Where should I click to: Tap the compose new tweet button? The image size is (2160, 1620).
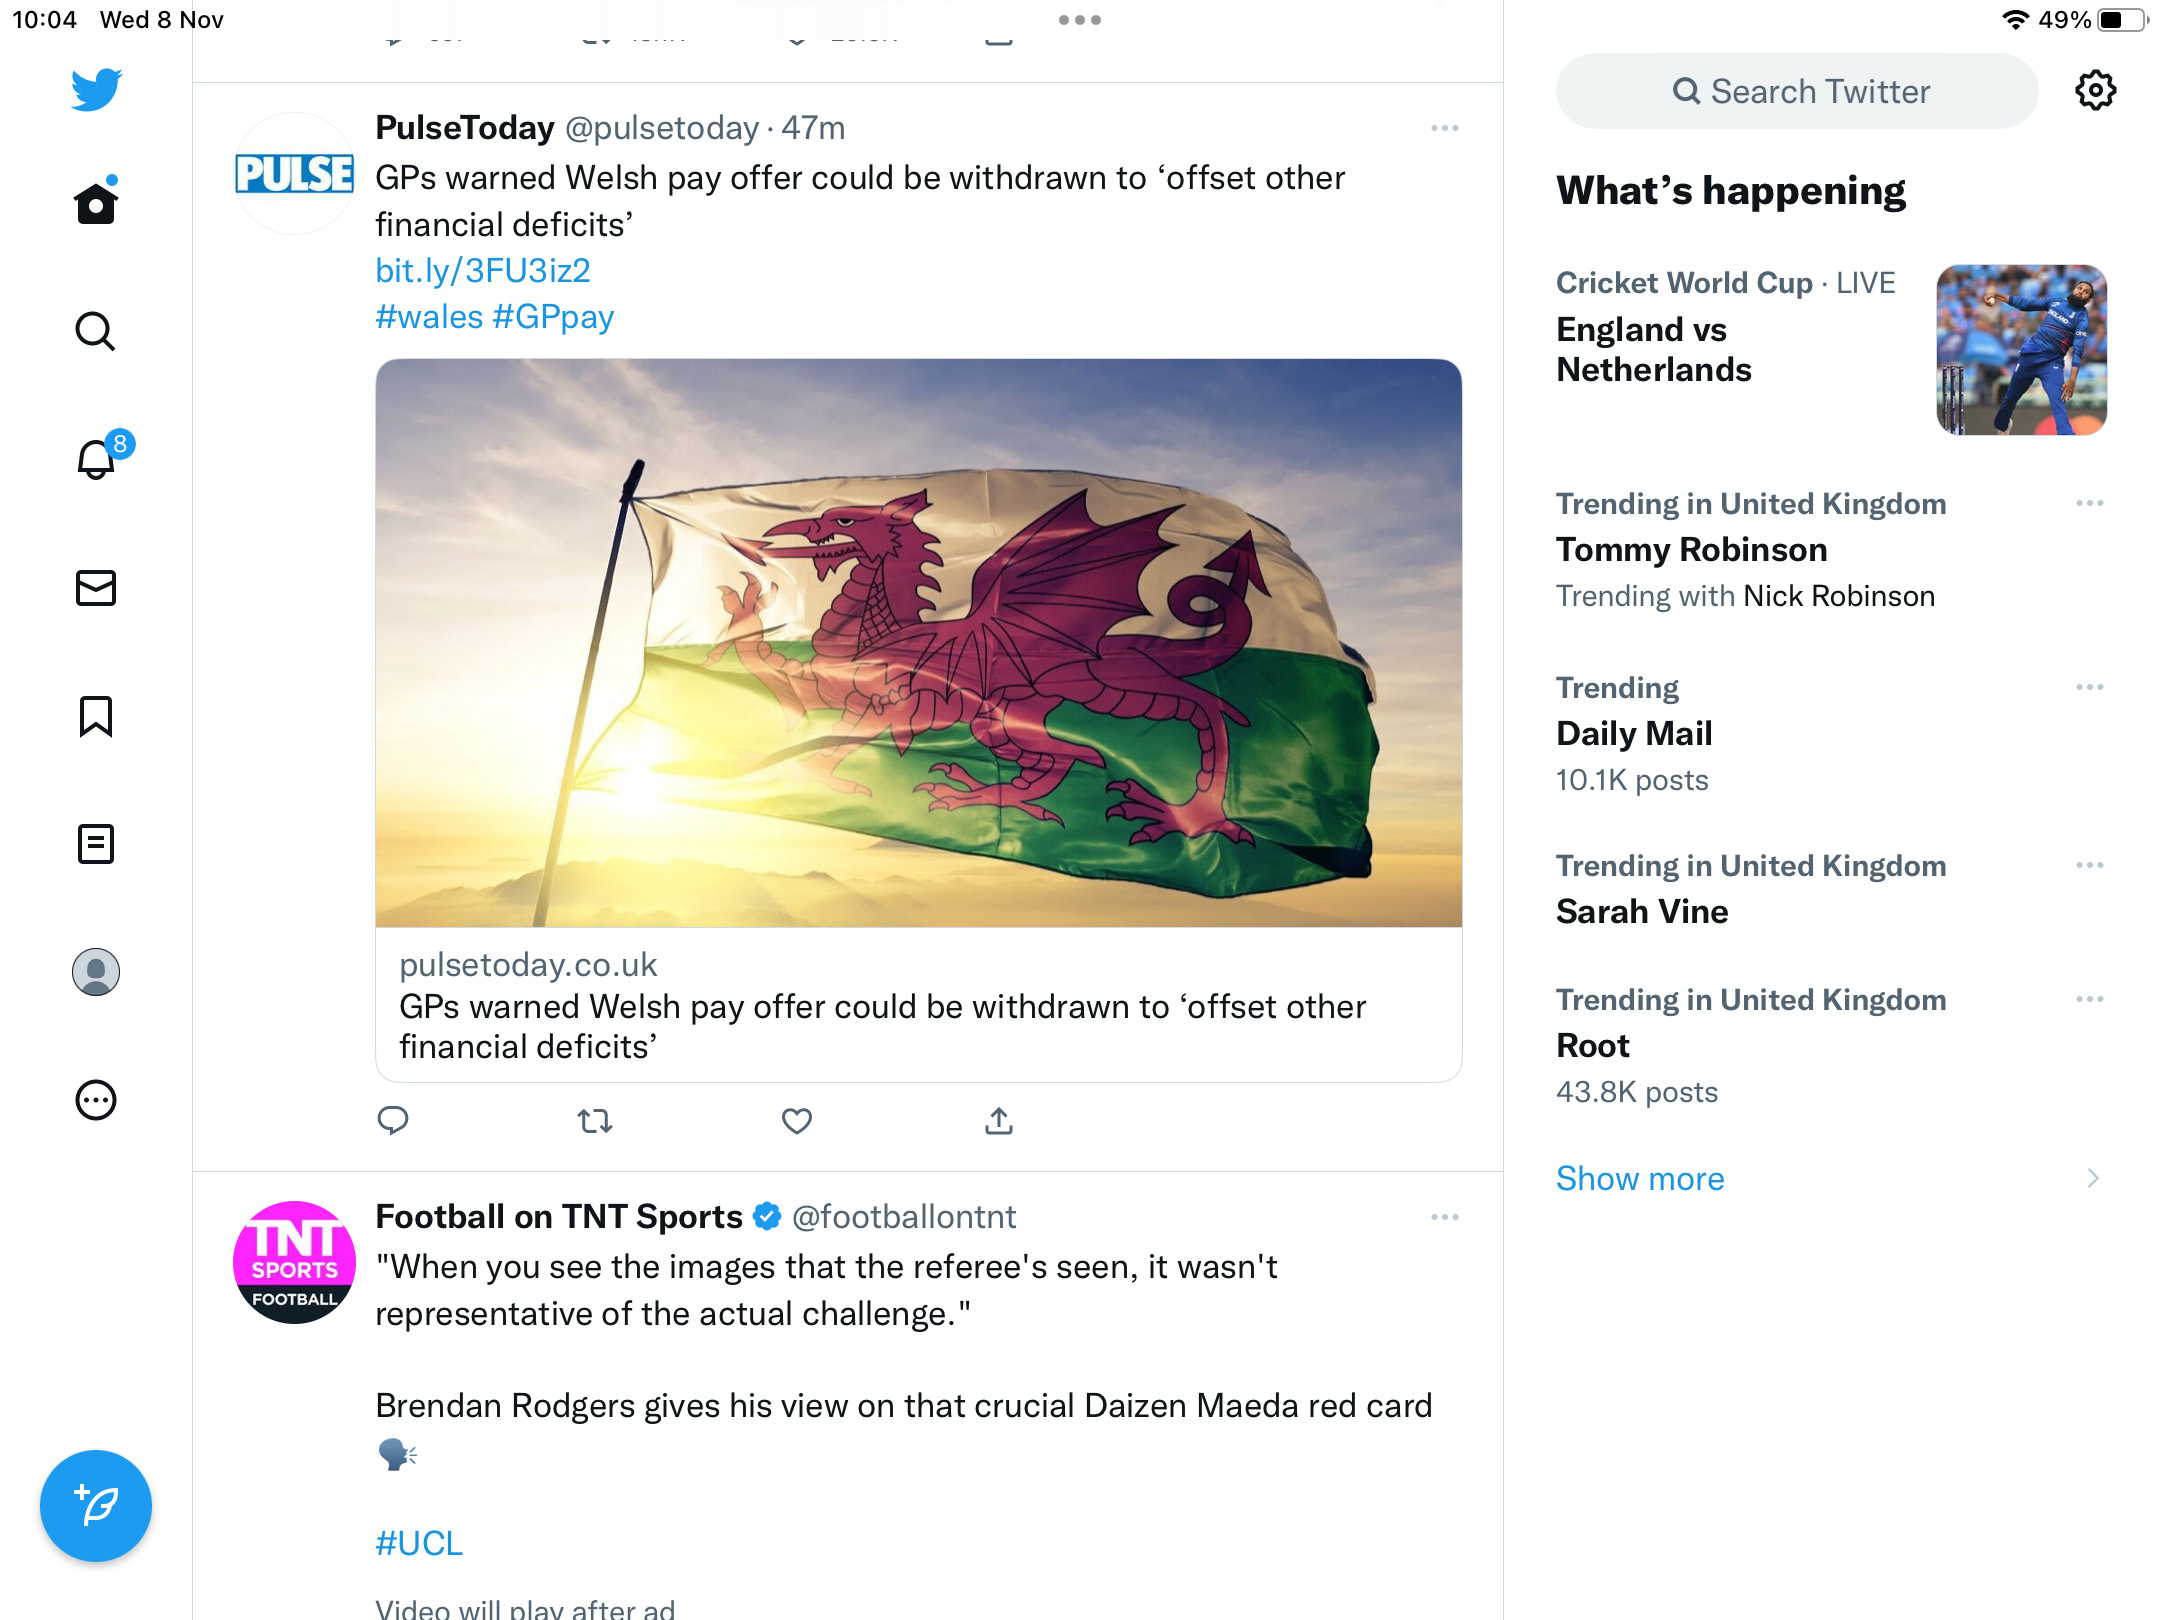tap(96, 1505)
